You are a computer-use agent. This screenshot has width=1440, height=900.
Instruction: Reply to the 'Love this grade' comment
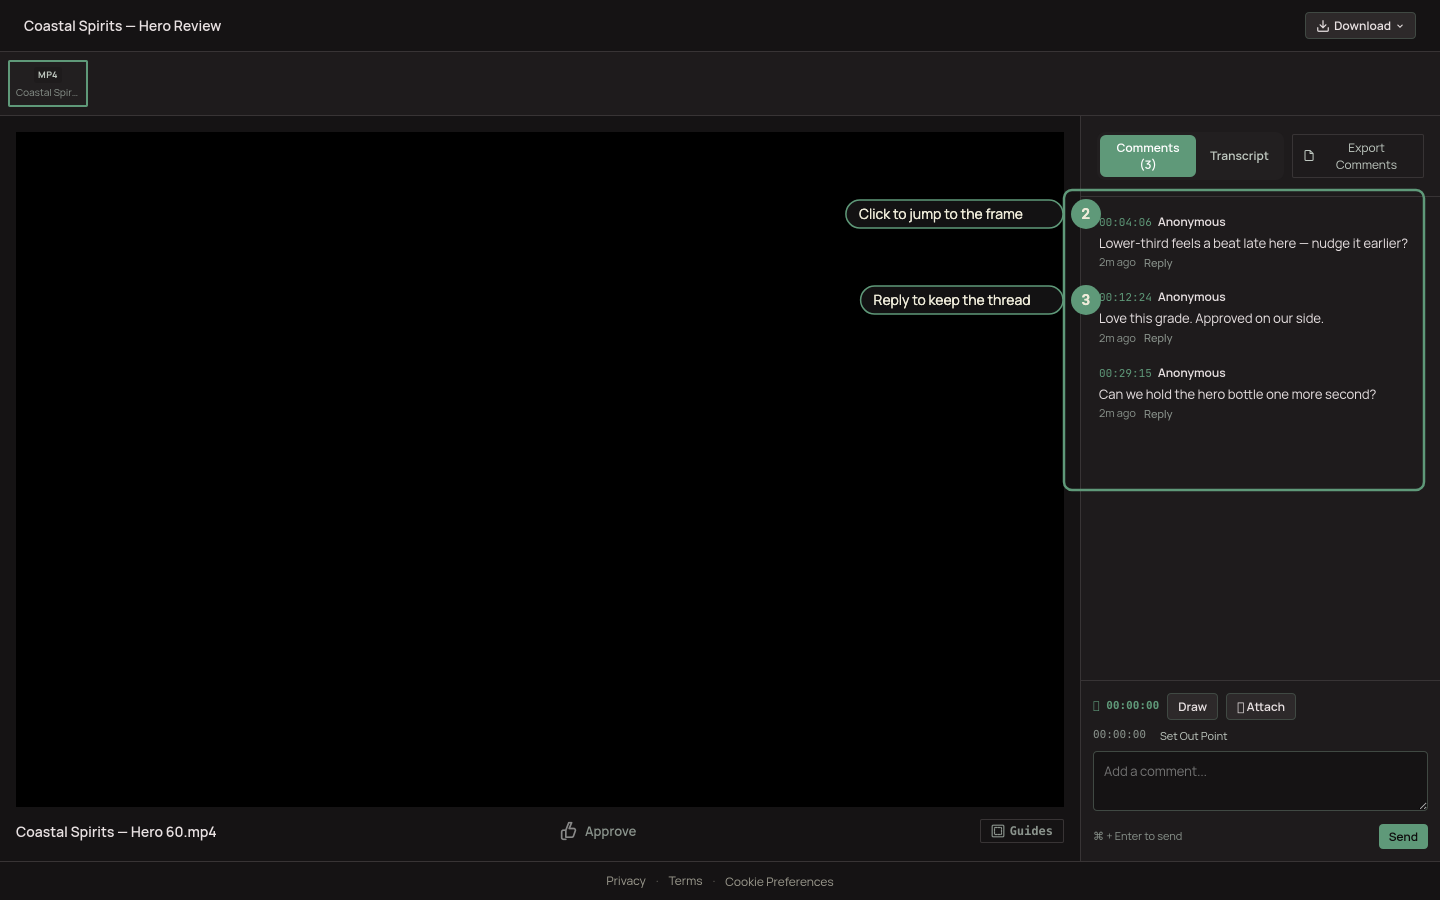coord(1158,338)
